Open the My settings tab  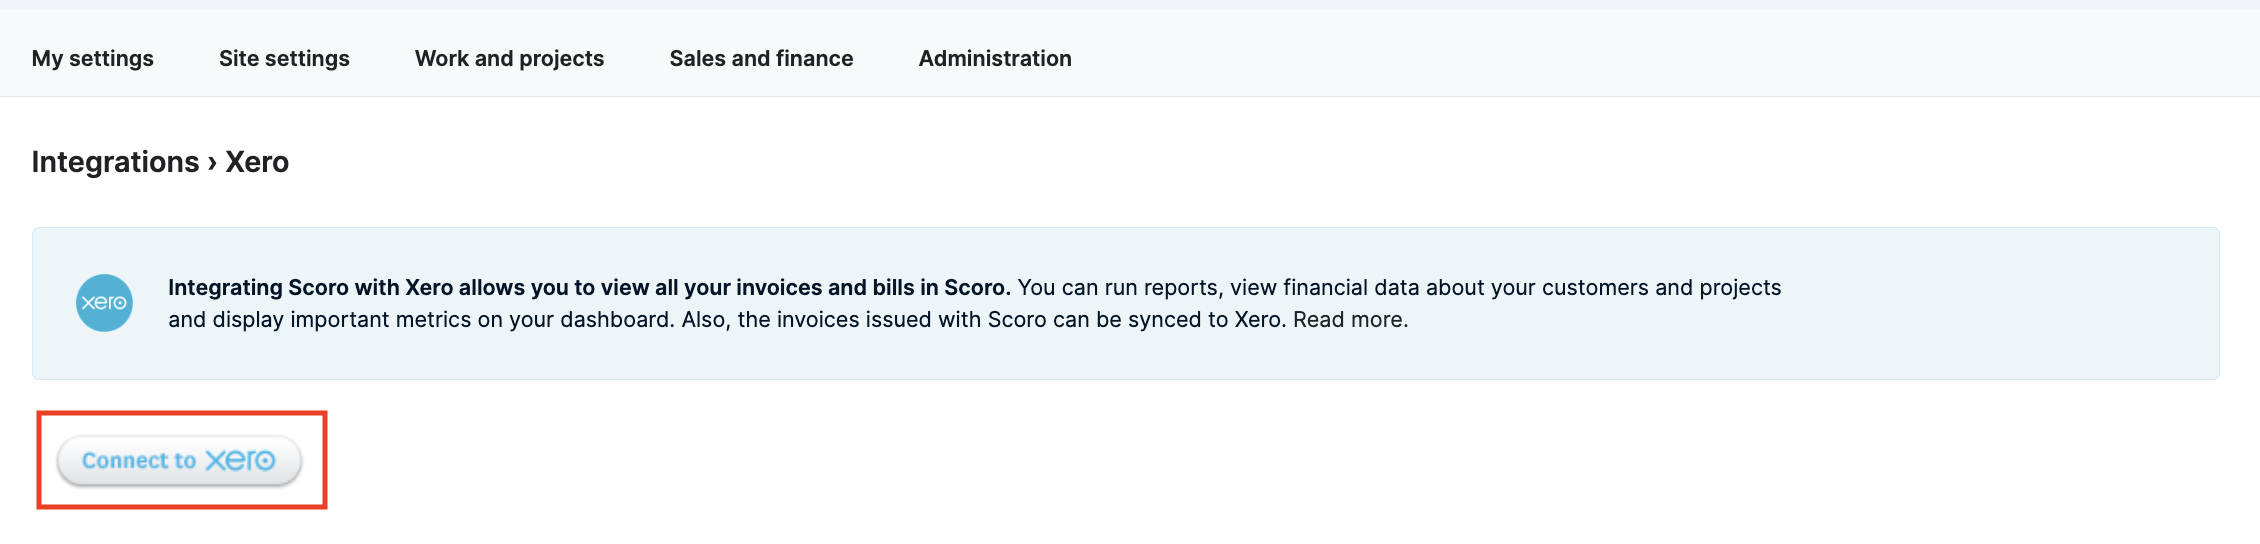pyautogui.click(x=93, y=59)
